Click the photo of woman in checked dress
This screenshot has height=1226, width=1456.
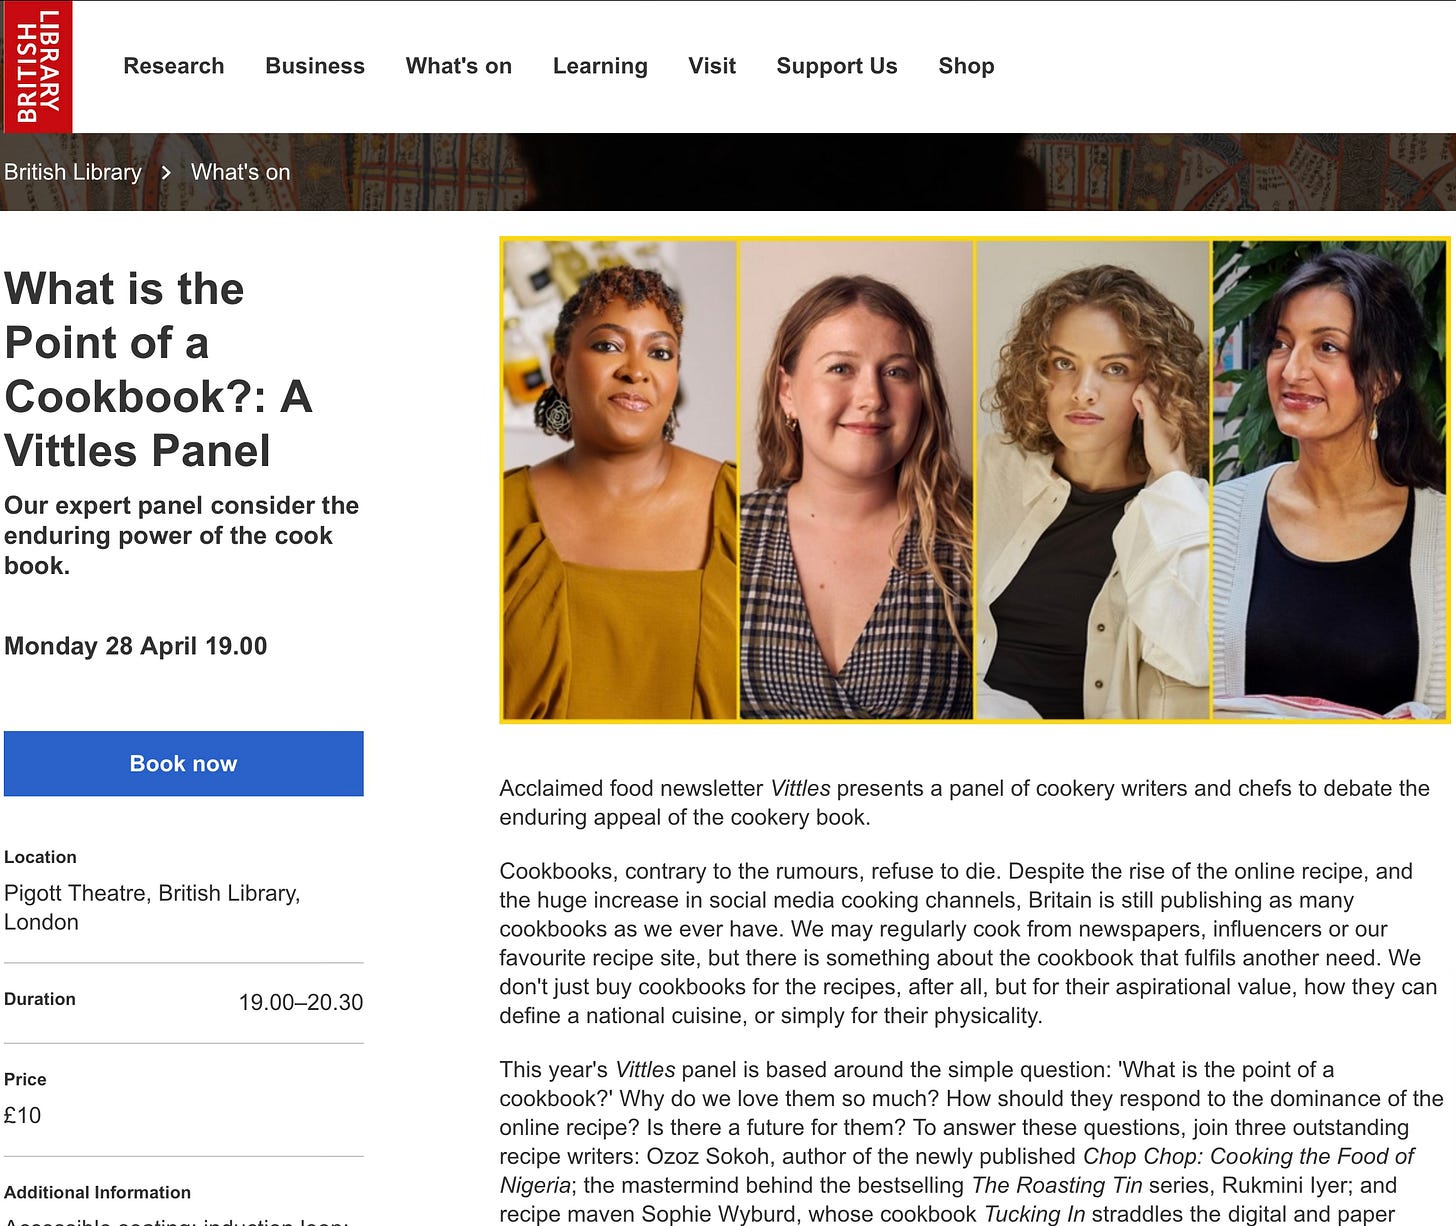coord(857,480)
